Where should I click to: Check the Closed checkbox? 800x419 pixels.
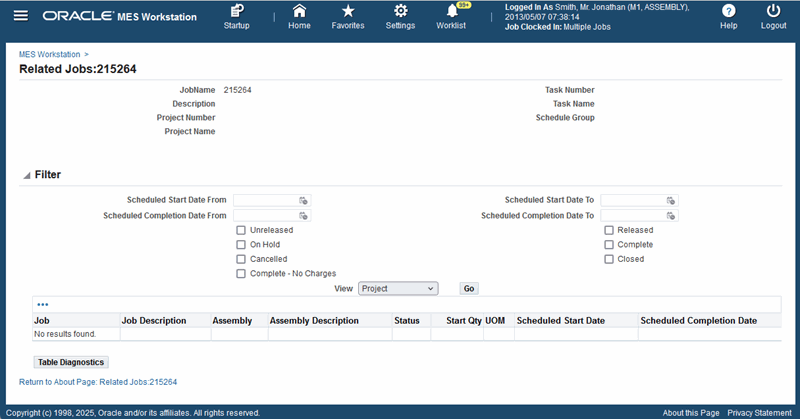click(609, 259)
